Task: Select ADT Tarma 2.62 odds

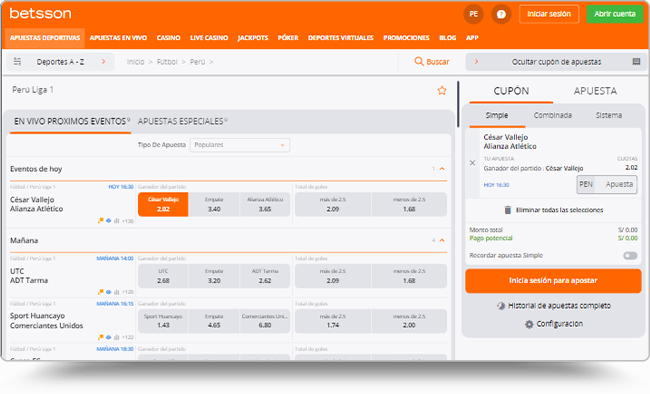Action: 265,276
